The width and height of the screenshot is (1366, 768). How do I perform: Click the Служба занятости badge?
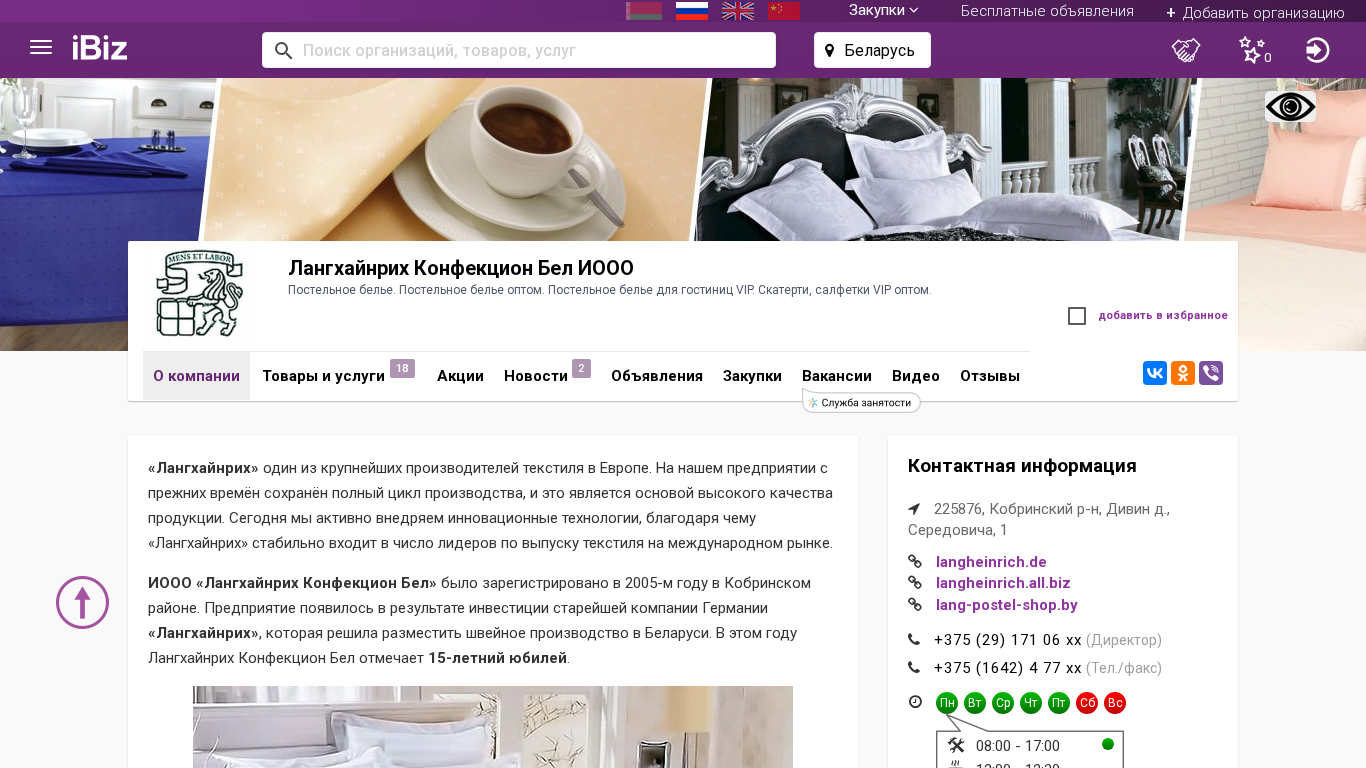[861, 402]
